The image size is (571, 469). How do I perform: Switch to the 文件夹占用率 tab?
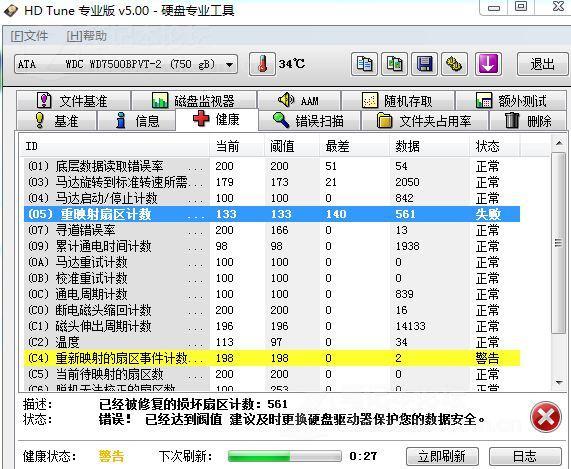coord(425,121)
